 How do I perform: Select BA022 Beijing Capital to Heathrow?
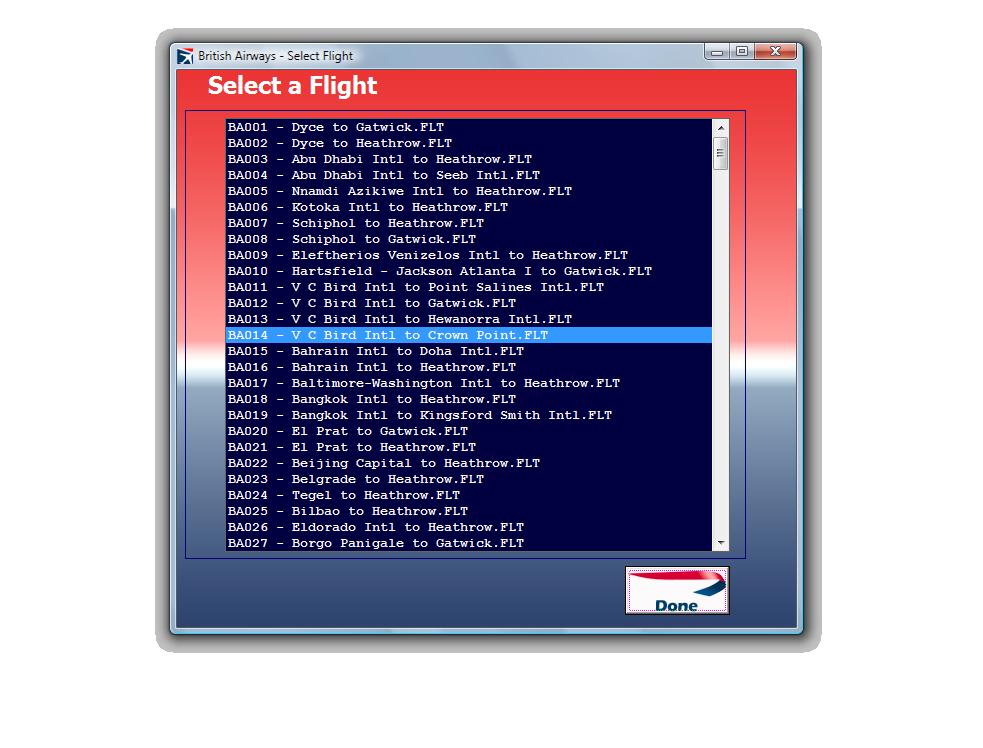point(469,463)
